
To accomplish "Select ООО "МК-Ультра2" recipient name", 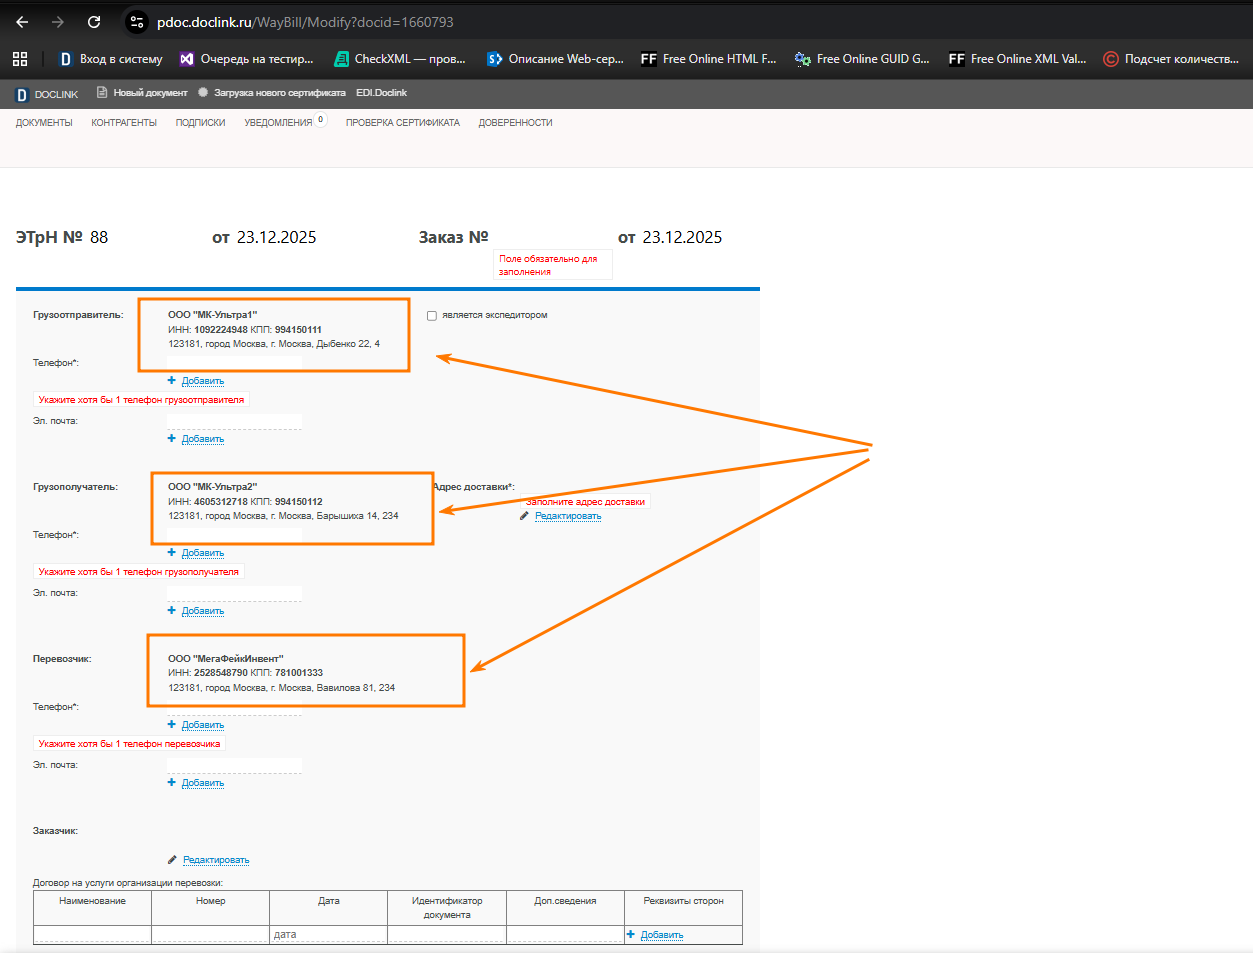I will click(212, 487).
